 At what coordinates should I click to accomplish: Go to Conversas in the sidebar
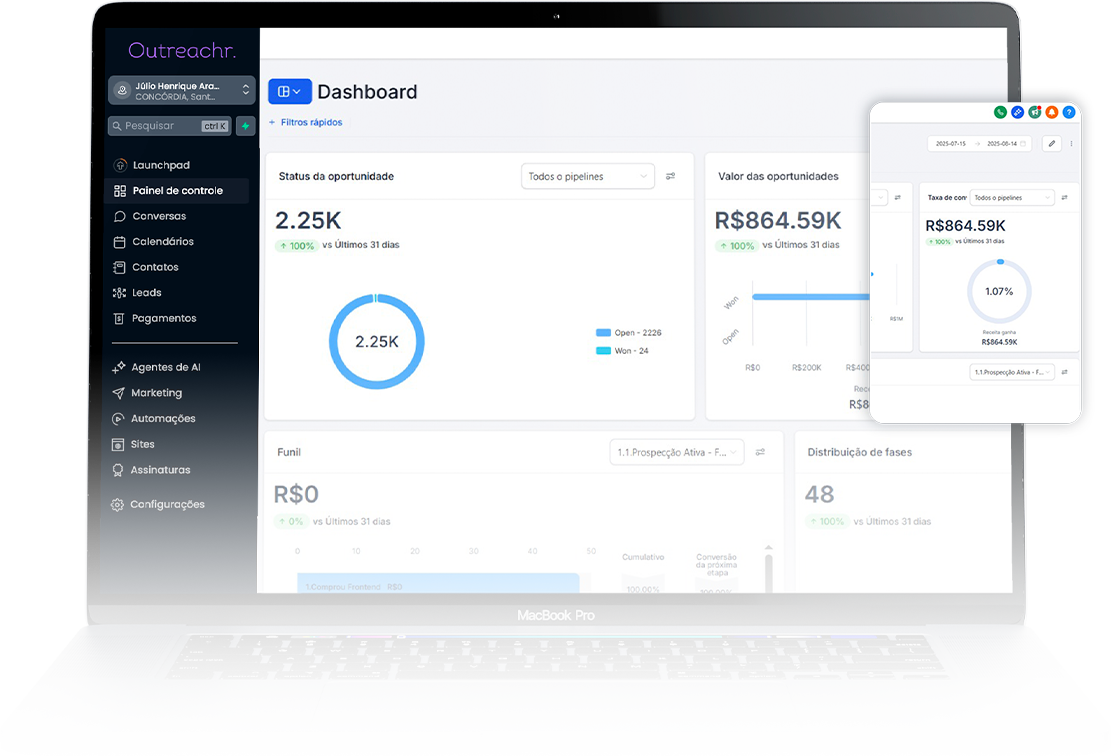[159, 216]
